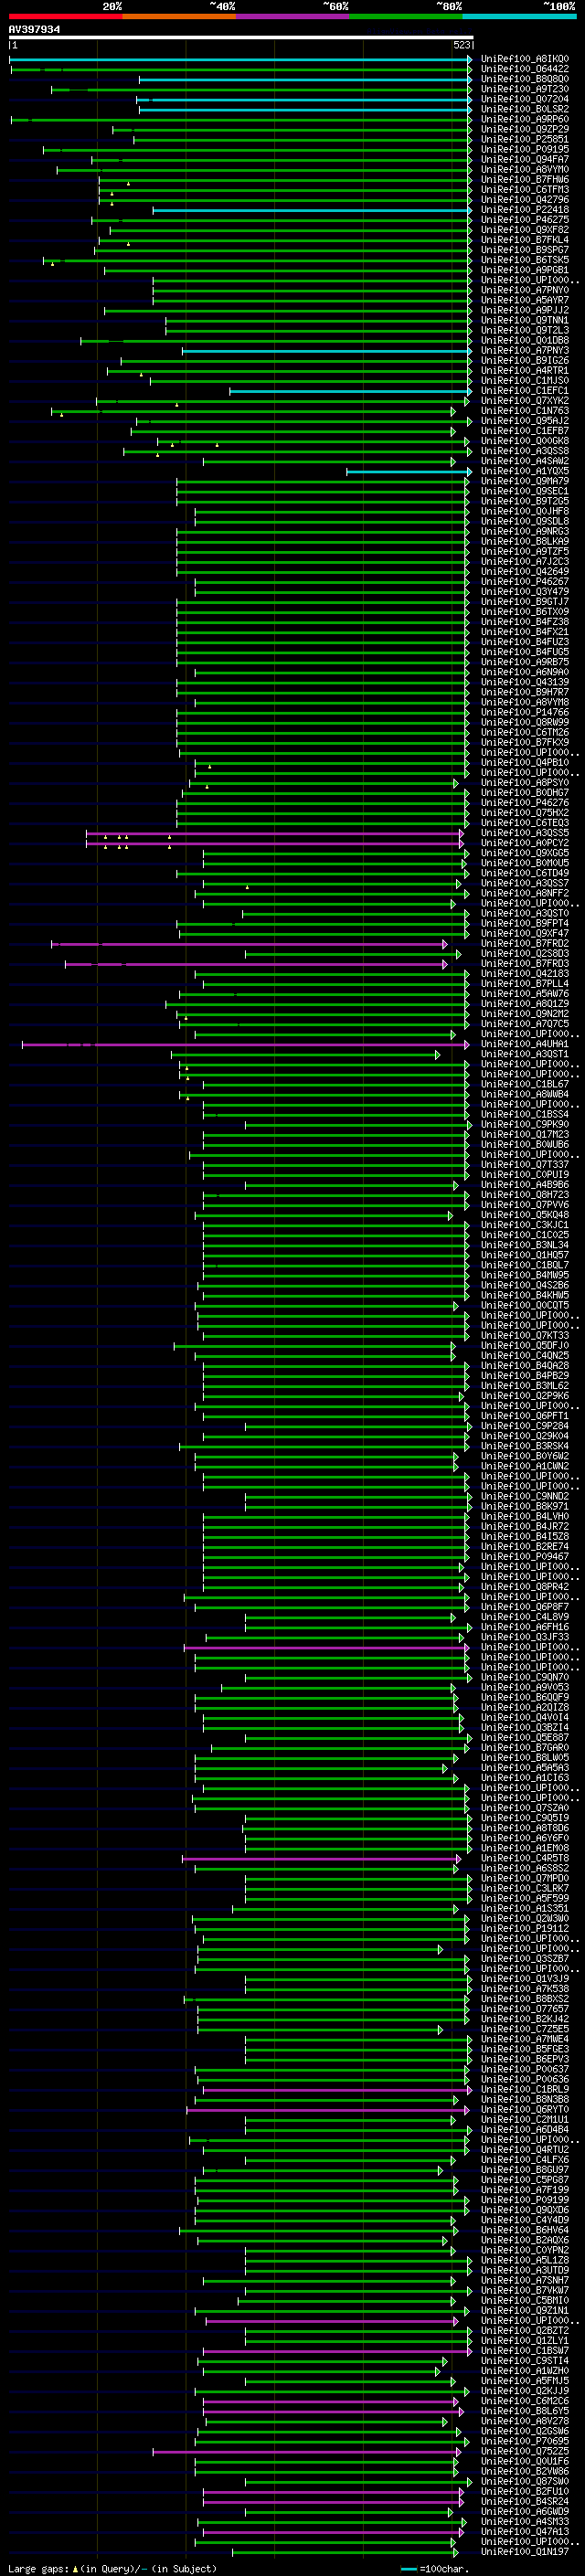585x2576 pixels.
Task: Select the label UniRef100_A1YQX5
Action: click(525, 471)
